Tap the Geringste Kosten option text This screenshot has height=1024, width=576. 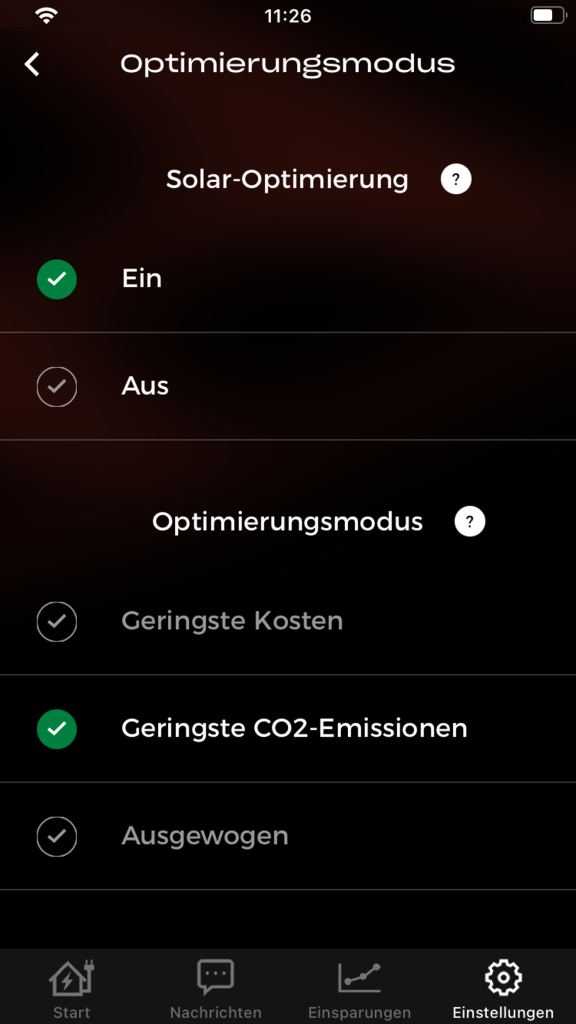(232, 621)
